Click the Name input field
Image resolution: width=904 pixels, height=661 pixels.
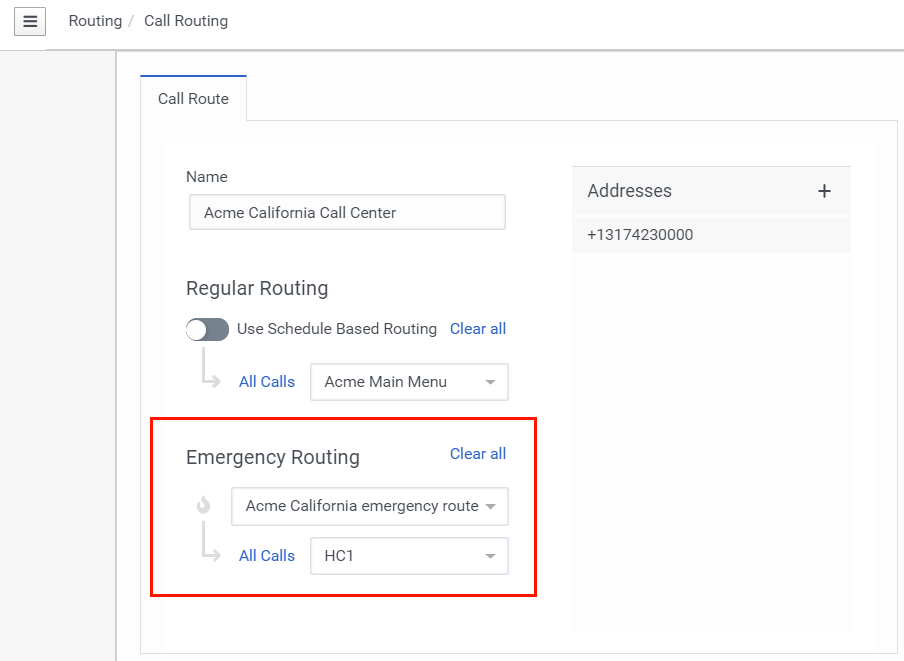tap(347, 213)
